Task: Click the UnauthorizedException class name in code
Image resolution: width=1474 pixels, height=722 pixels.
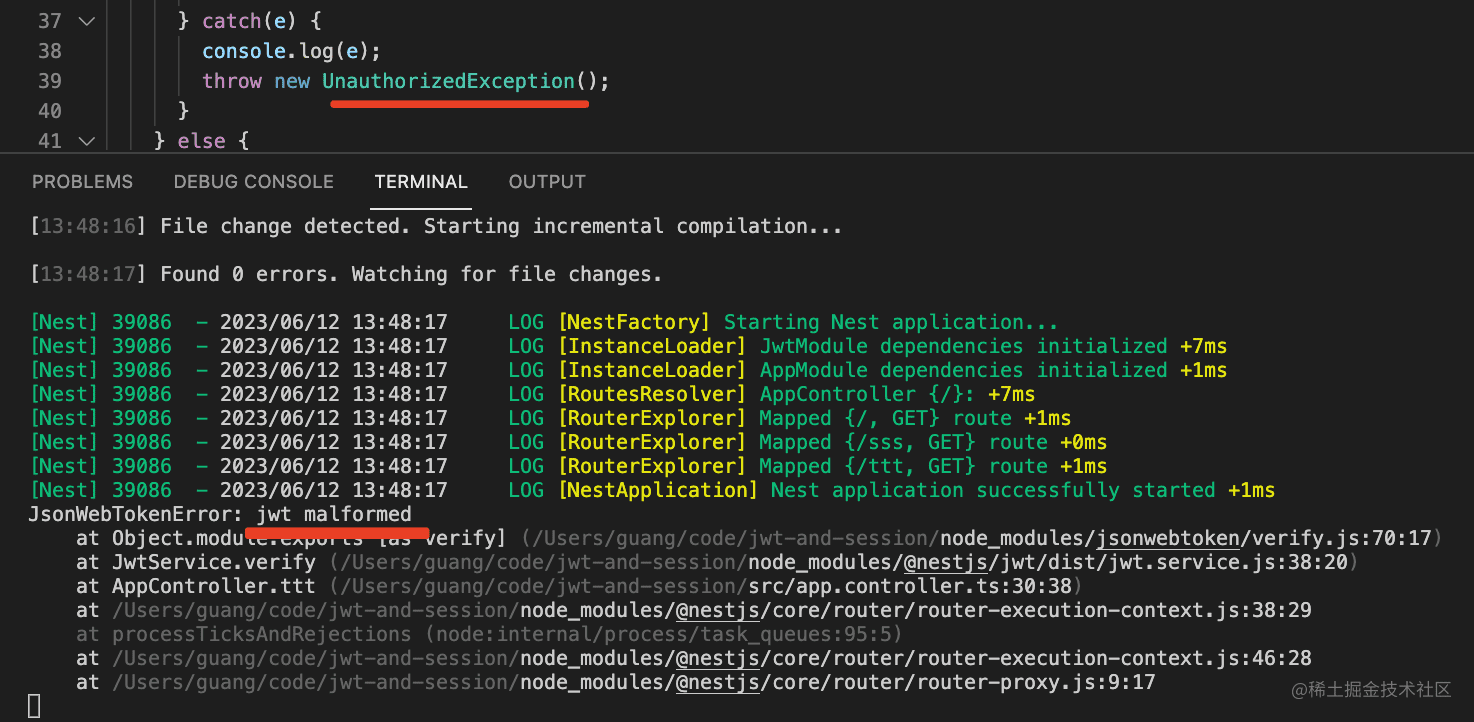Action: [448, 81]
